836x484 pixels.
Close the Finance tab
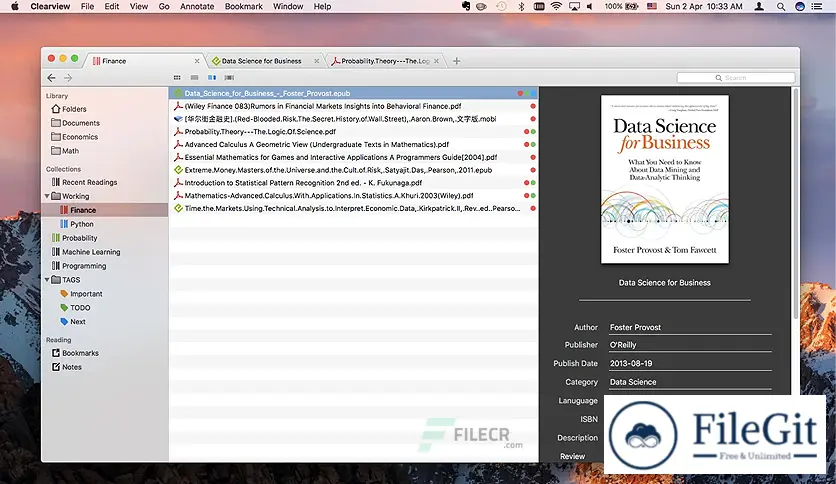tap(197, 61)
